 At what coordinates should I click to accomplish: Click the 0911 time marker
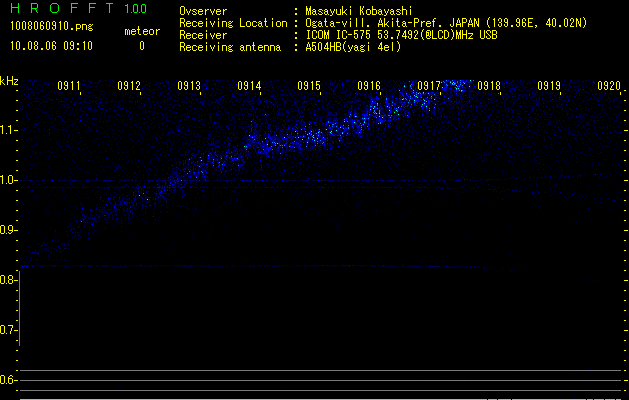pyautogui.click(x=69, y=85)
